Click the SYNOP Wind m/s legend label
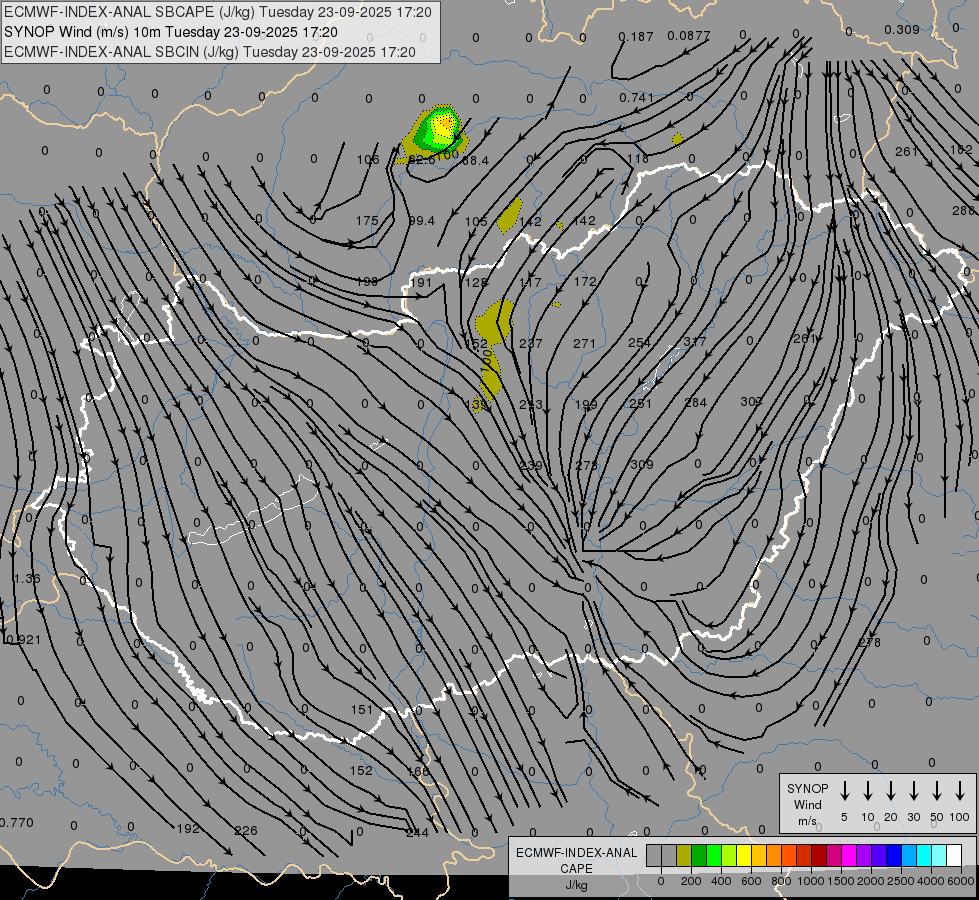This screenshot has height=900, width=979. (807, 804)
